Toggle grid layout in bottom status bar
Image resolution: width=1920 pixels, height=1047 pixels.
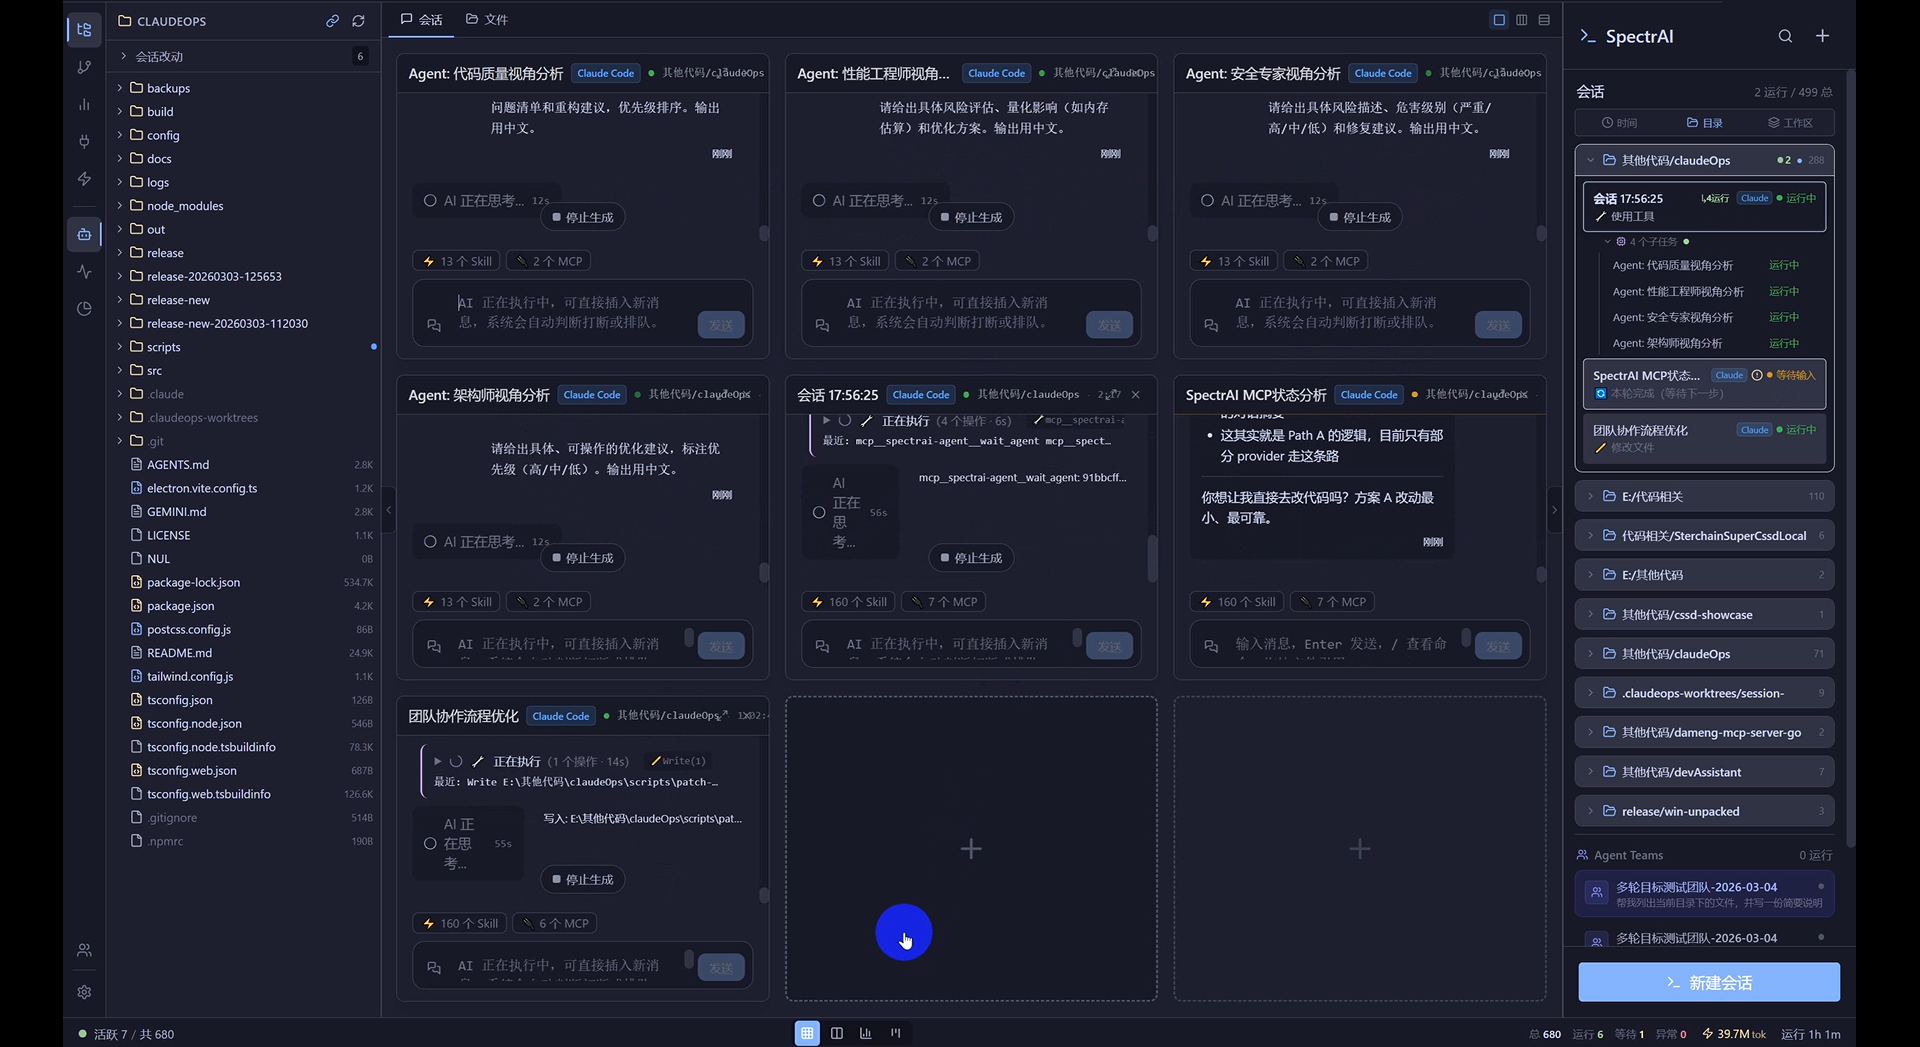pyautogui.click(x=807, y=1033)
